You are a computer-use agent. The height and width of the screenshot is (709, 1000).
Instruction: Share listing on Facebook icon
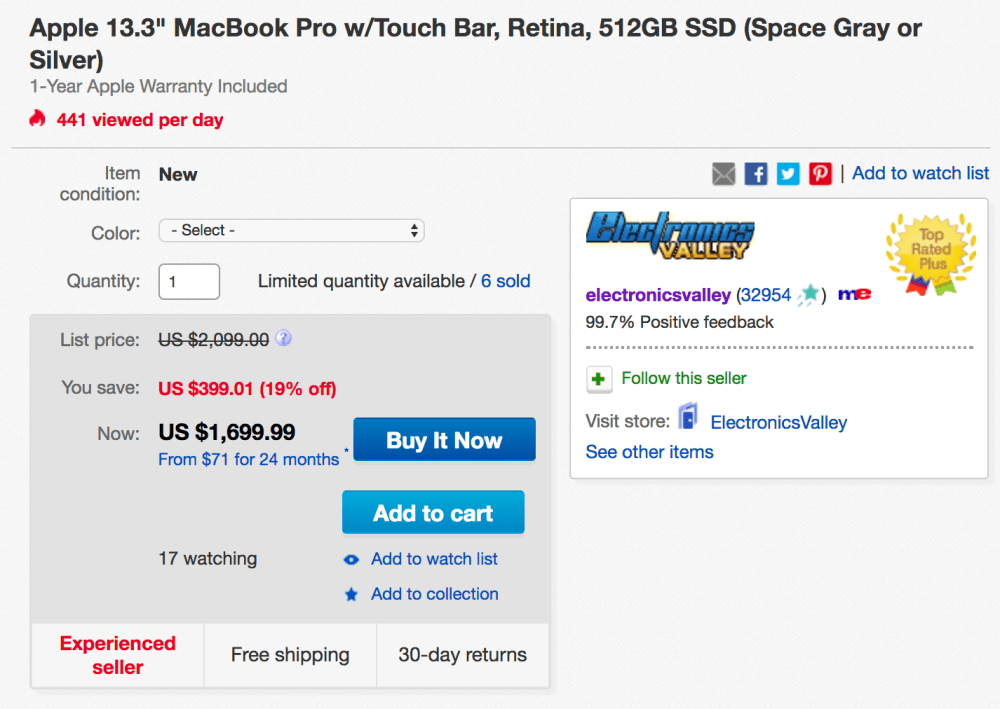coord(756,174)
